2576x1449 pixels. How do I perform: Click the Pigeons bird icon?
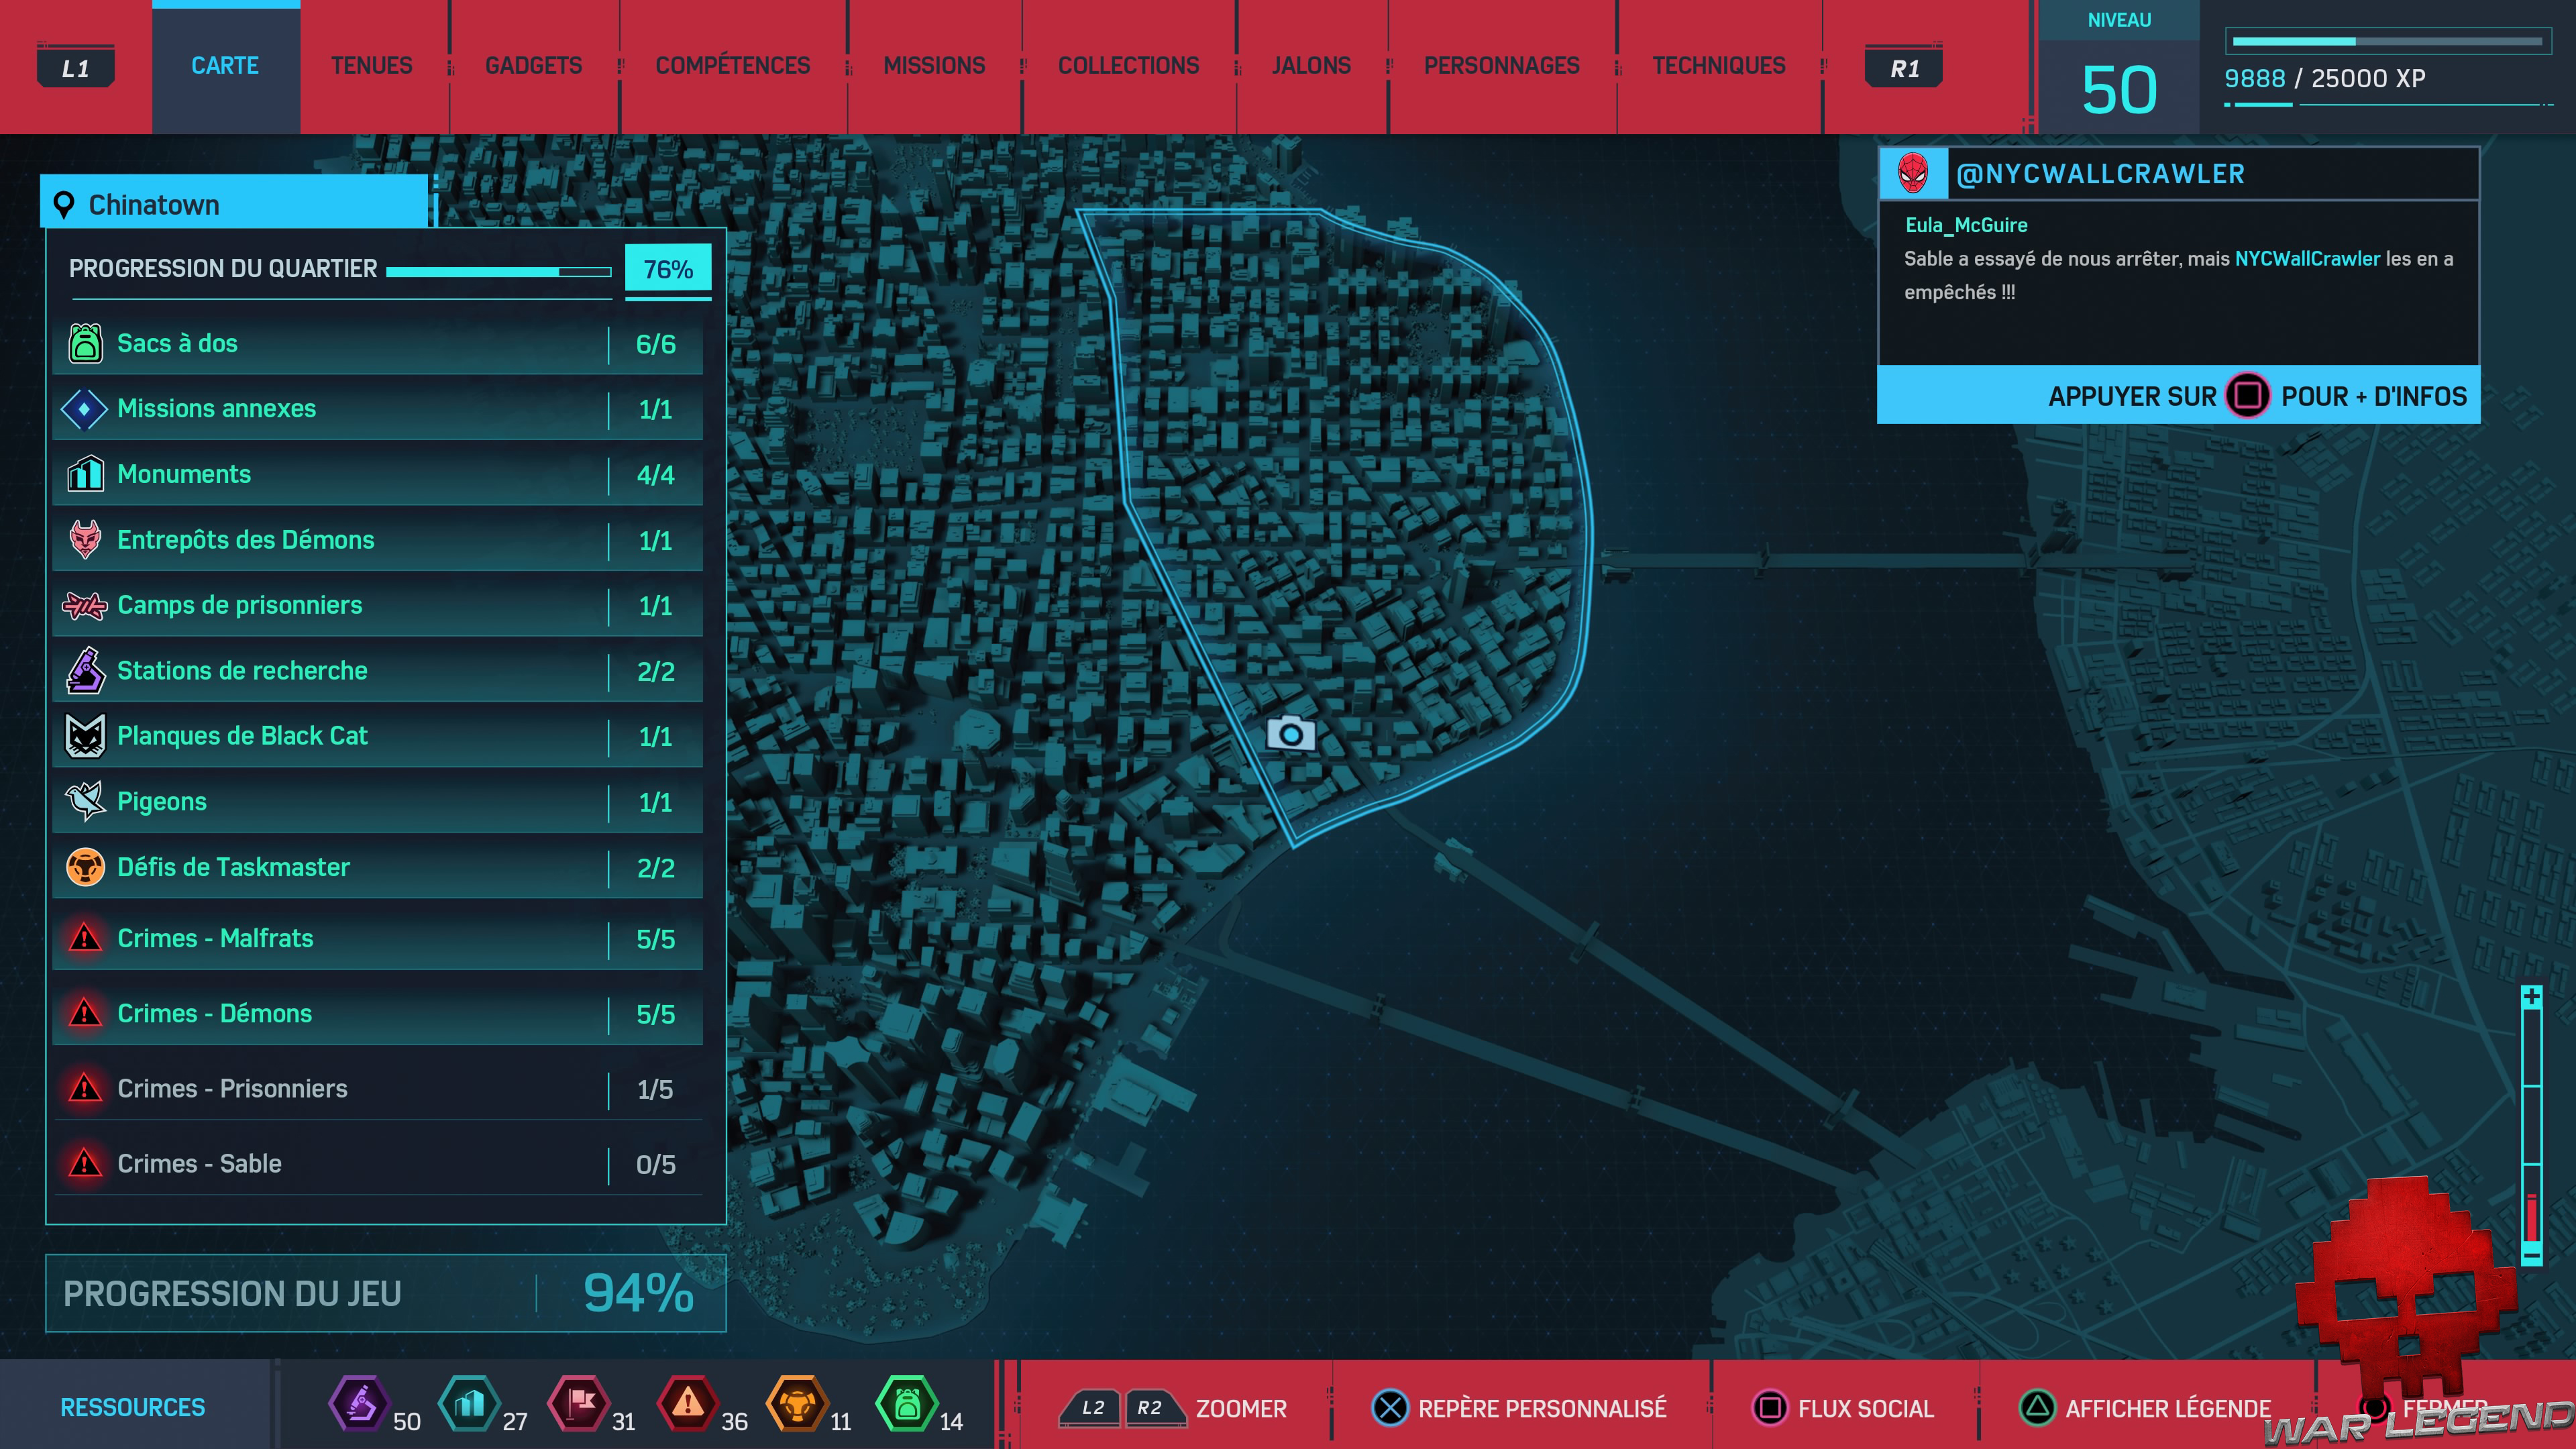tap(85, 801)
